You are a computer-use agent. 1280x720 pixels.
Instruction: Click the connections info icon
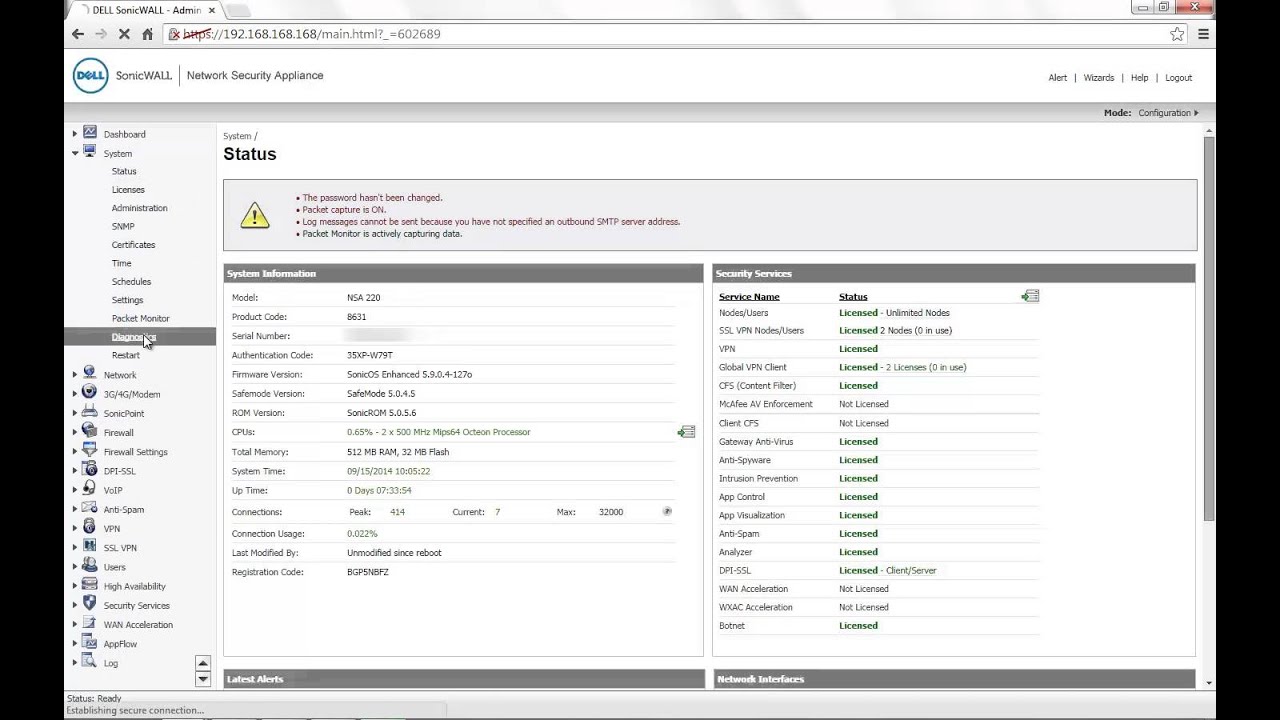click(x=667, y=511)
